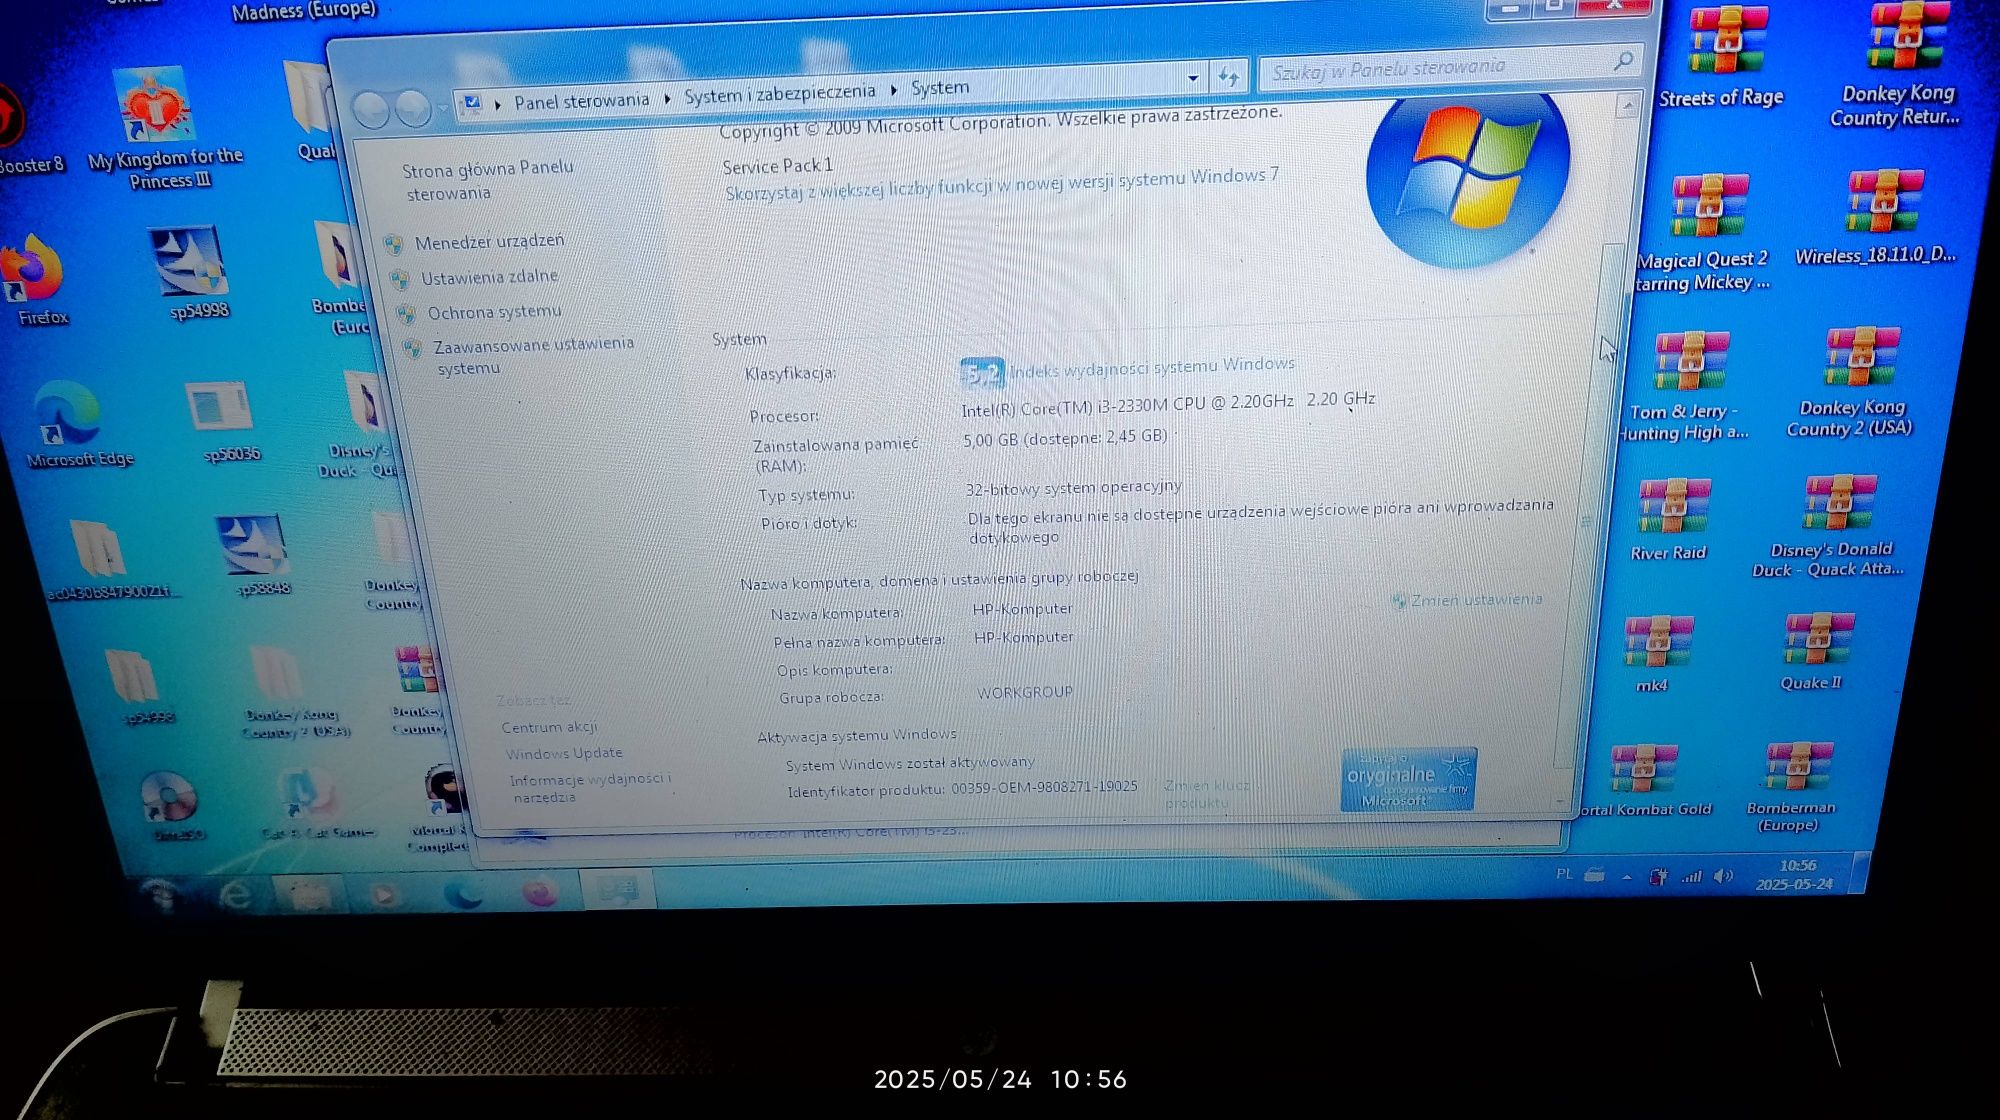This screenshot has width=2000, height=1120.
Task: Open Centrum akcji in the sidebar
Action: click(x=549, y=727)
